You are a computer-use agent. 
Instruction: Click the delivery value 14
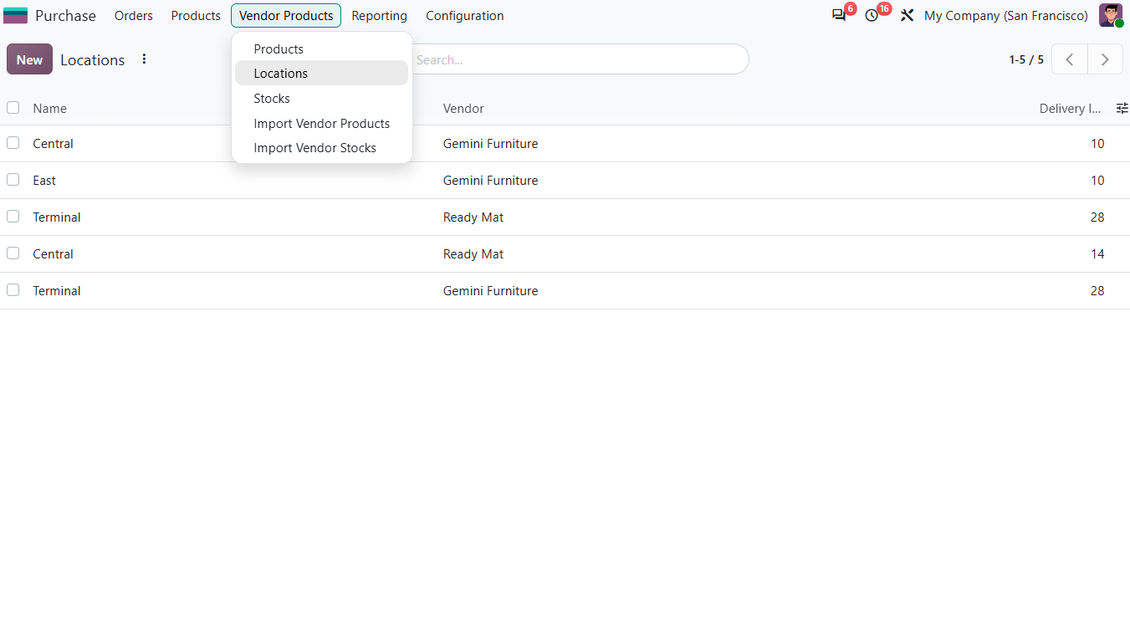(1097, 254)
